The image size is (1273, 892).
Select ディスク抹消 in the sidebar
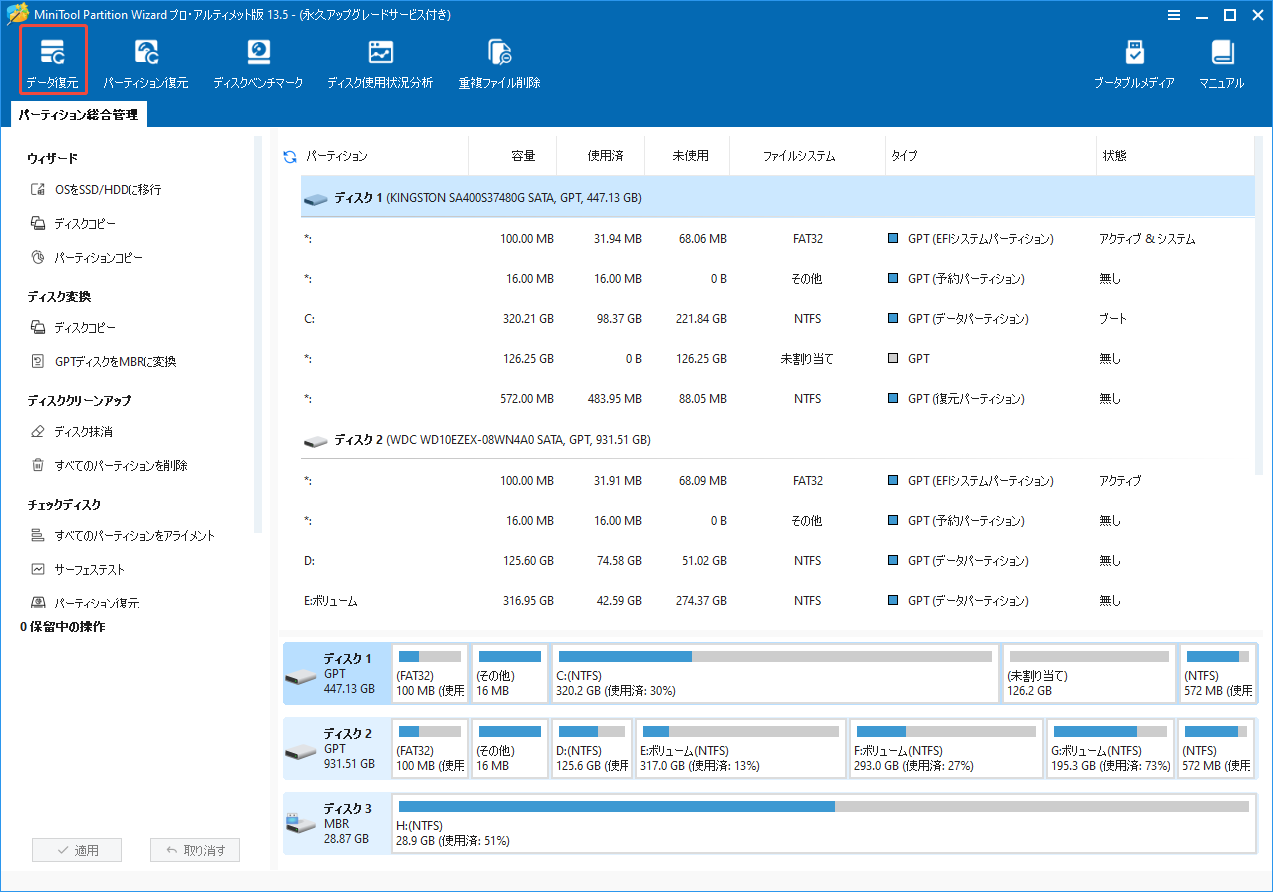pos(84,432)
